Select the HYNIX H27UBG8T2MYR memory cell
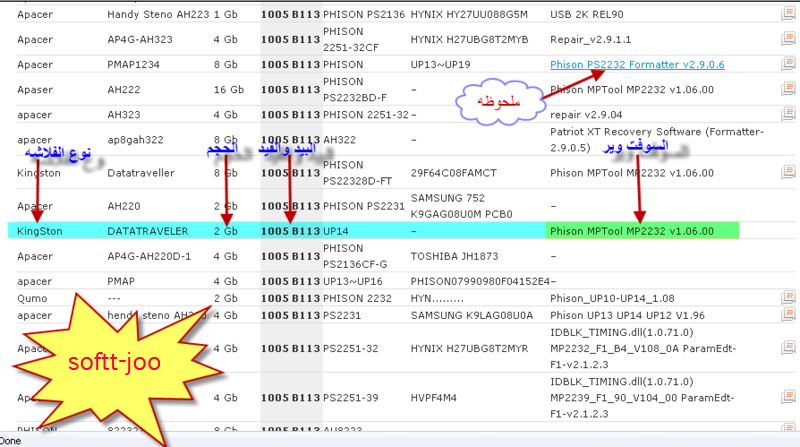Image resolution: width=800 pixels, height=447 pixels. coord(469,348)
